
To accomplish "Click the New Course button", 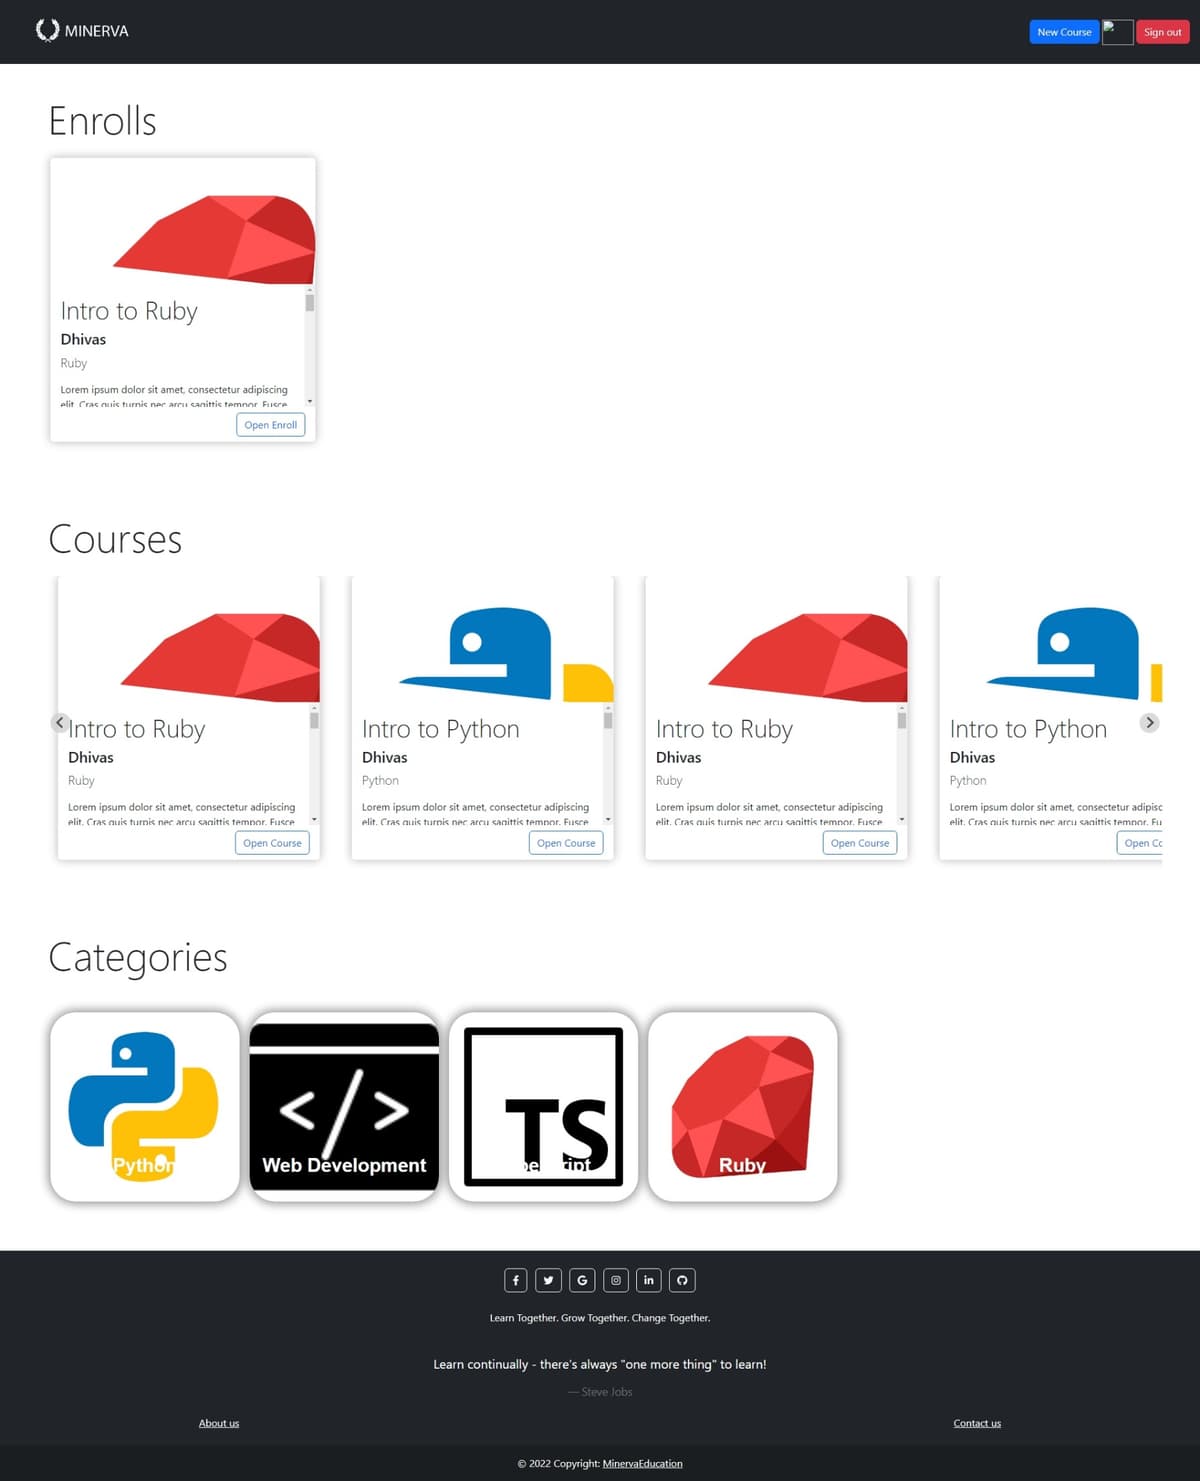I will click(1064, 31).
